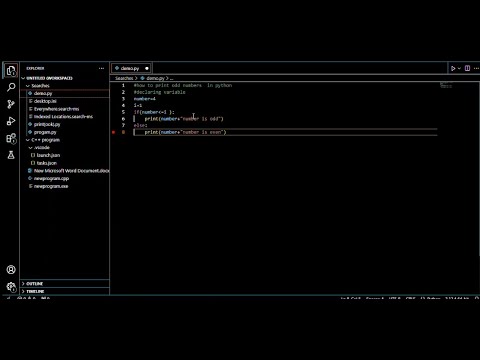Click the EXPLORER panel title
Image resolution: width=480 pixels, height=360 pixels.
coord(35,68)
